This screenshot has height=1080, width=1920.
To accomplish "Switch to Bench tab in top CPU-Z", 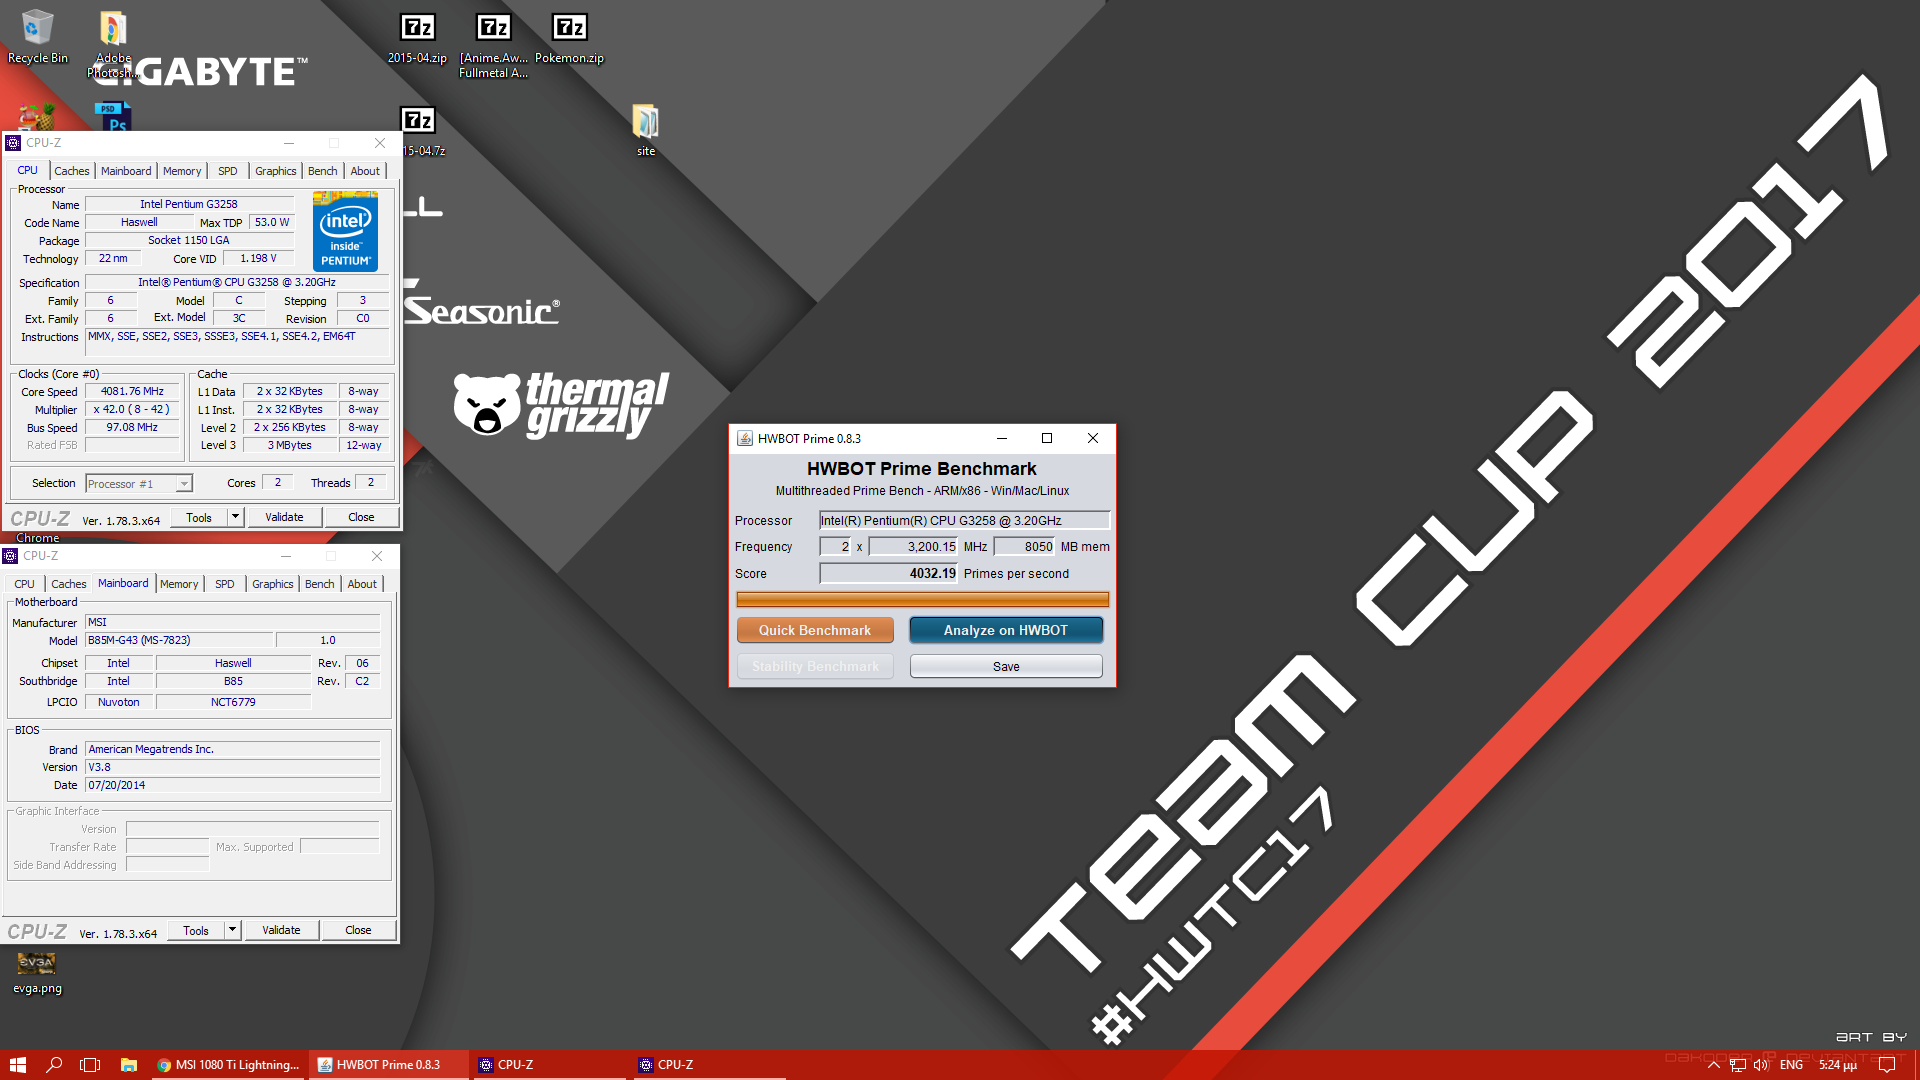I will (322, 171).
